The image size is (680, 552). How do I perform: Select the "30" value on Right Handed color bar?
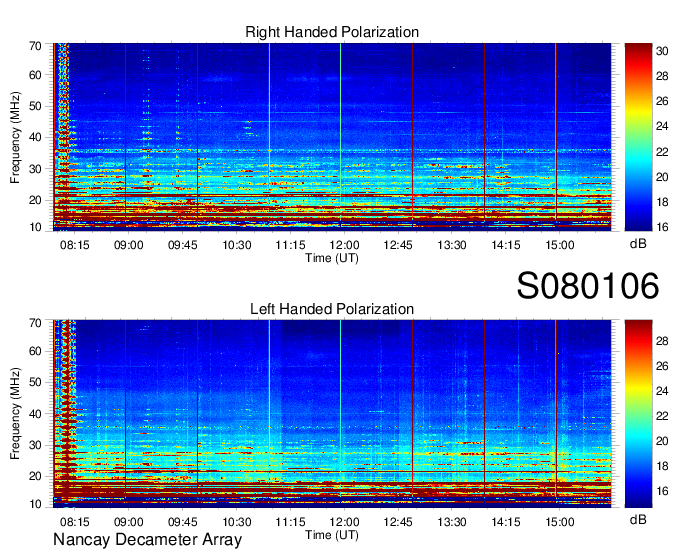662,51
